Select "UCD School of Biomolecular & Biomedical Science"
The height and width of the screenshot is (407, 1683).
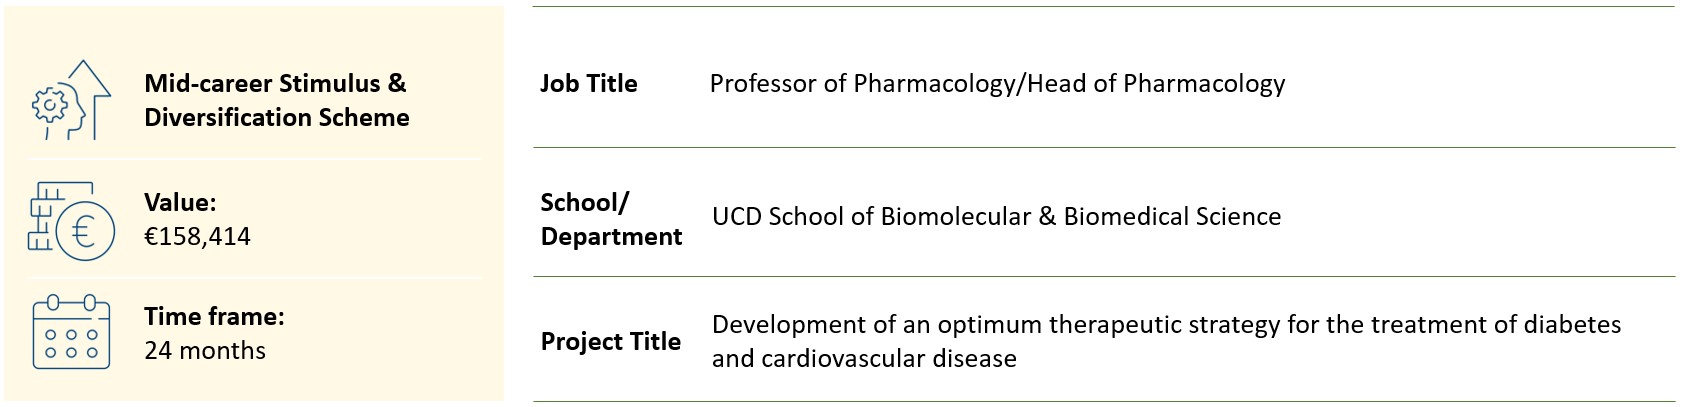pos(996,216)
